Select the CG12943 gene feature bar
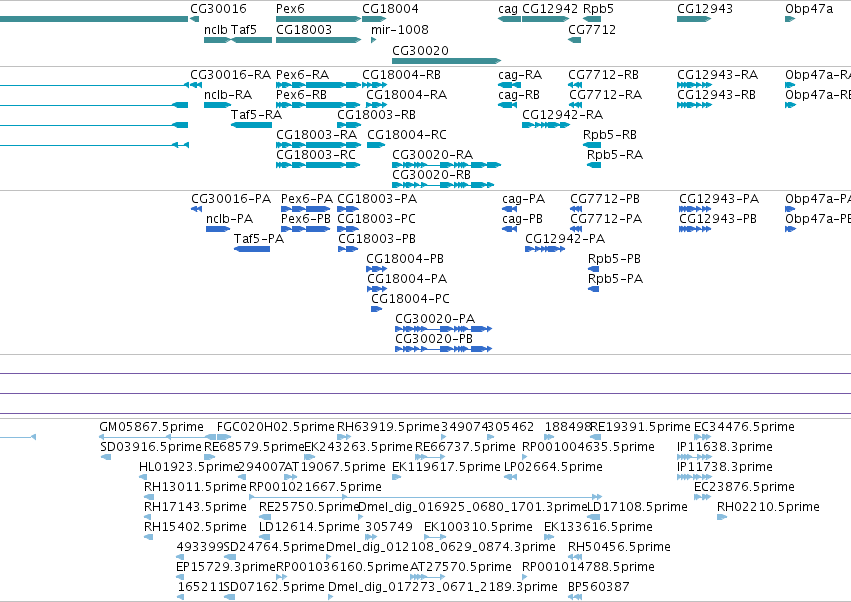This screenshot has width=851, height=602. pyautogui.click(x=694, y=19)
